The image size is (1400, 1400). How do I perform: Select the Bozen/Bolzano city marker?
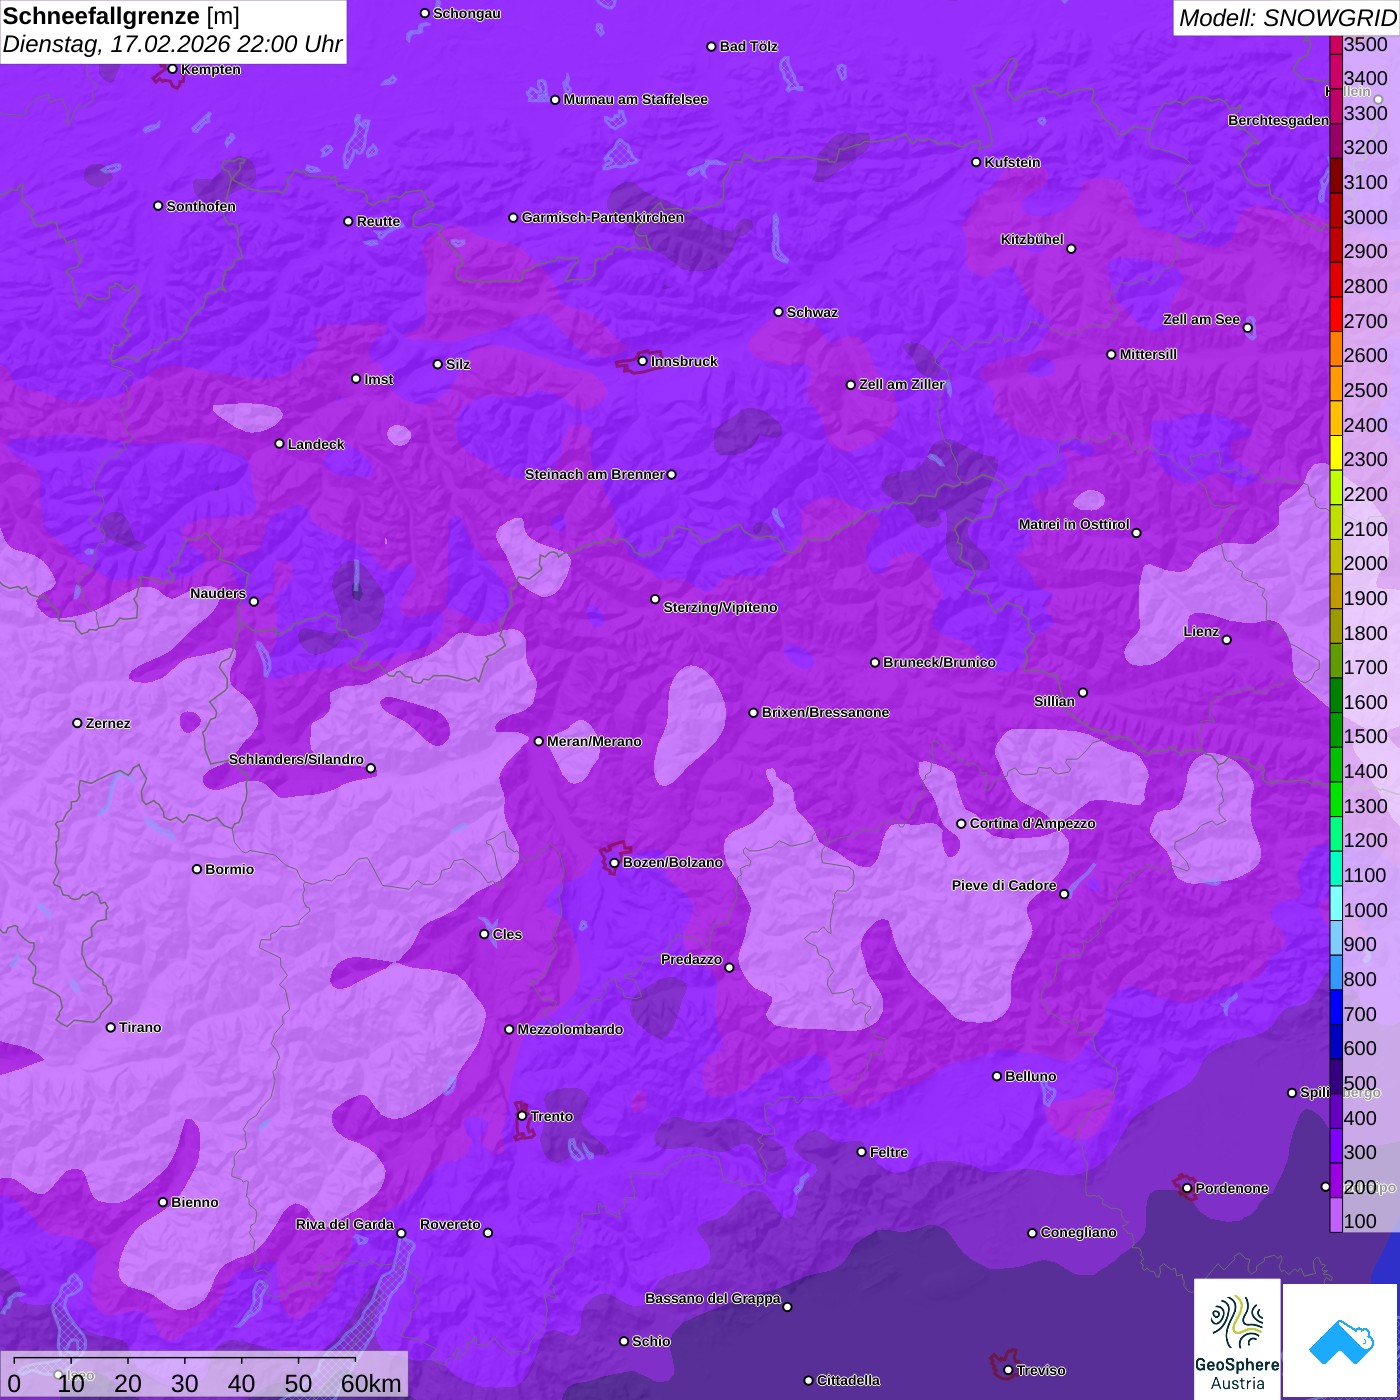tap(615, 862)
